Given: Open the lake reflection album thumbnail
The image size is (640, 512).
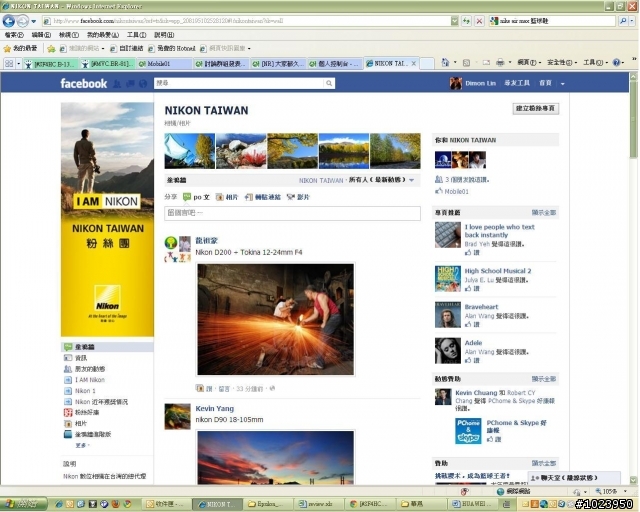Looking at the screenshot, I should [344, 151].
